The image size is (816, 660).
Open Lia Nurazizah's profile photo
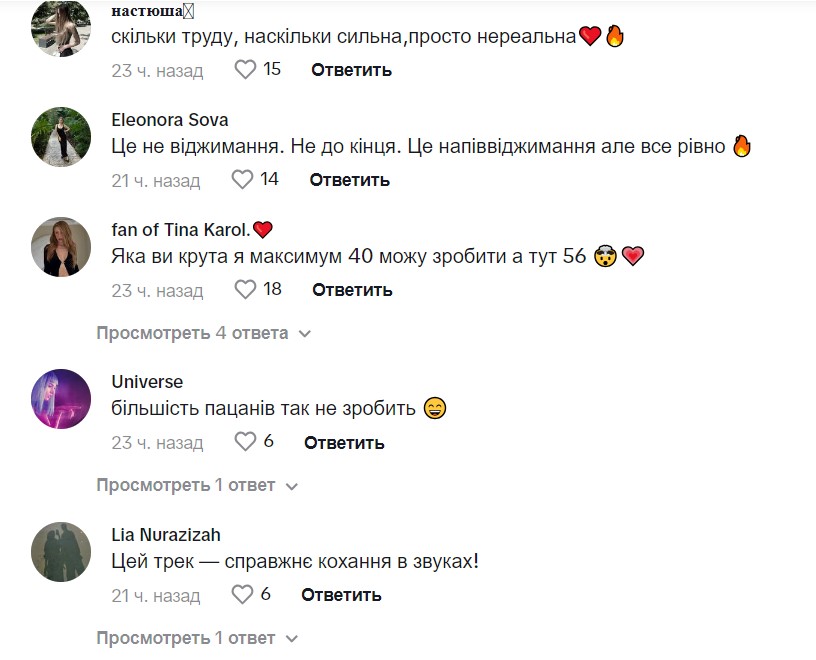[x=60, y=553]
